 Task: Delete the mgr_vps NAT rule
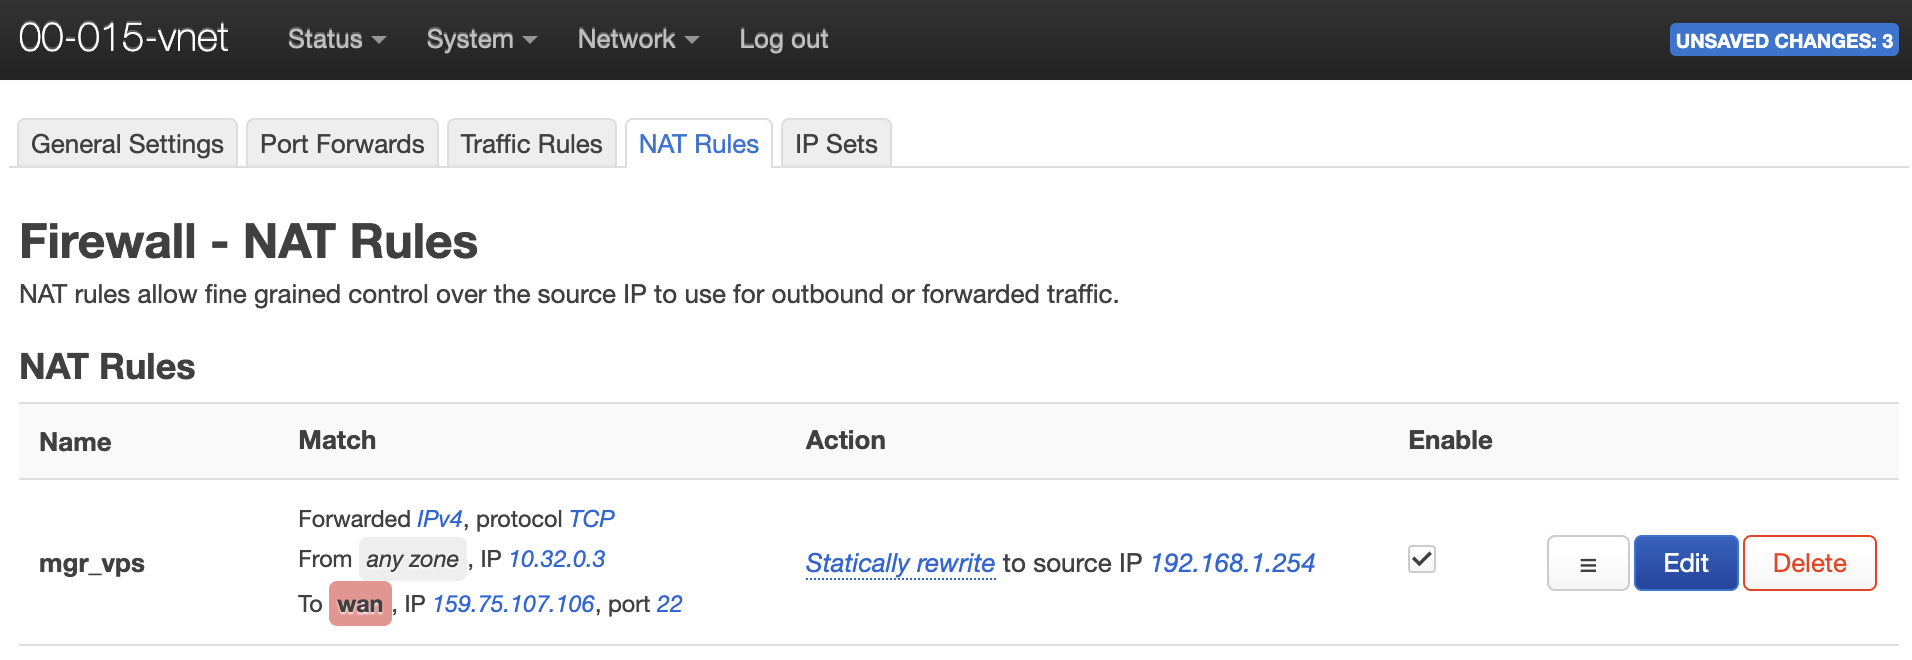coord(1810,563)
